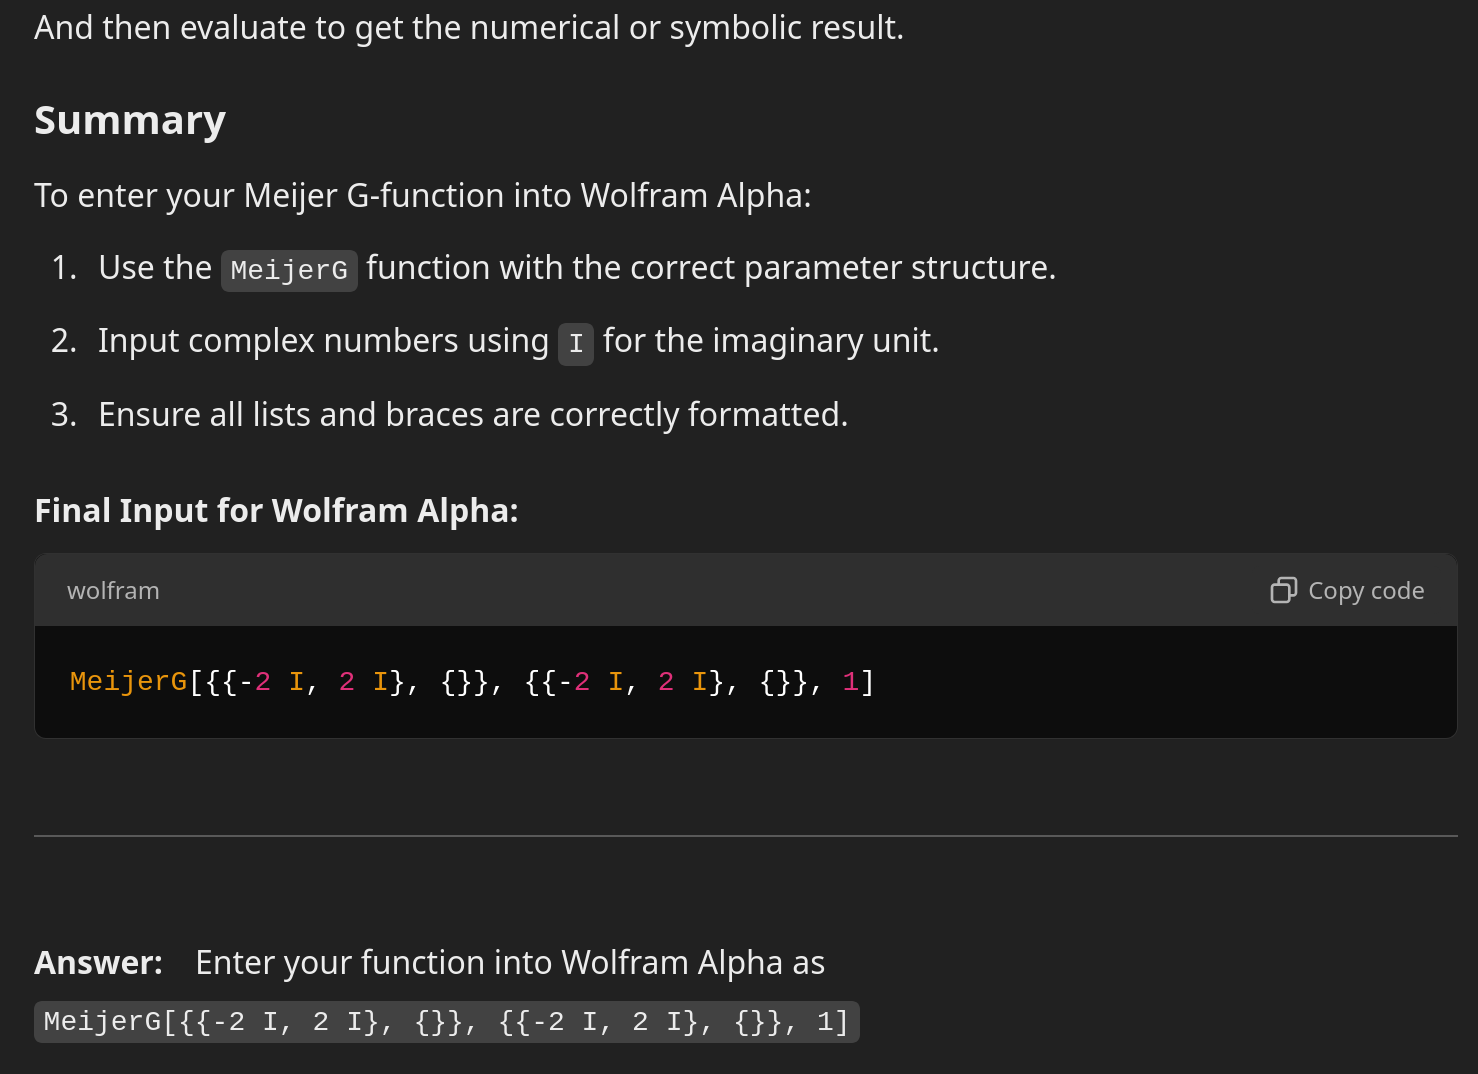Click "To enter your Meijer G-function" intro line

click(422, 195)
